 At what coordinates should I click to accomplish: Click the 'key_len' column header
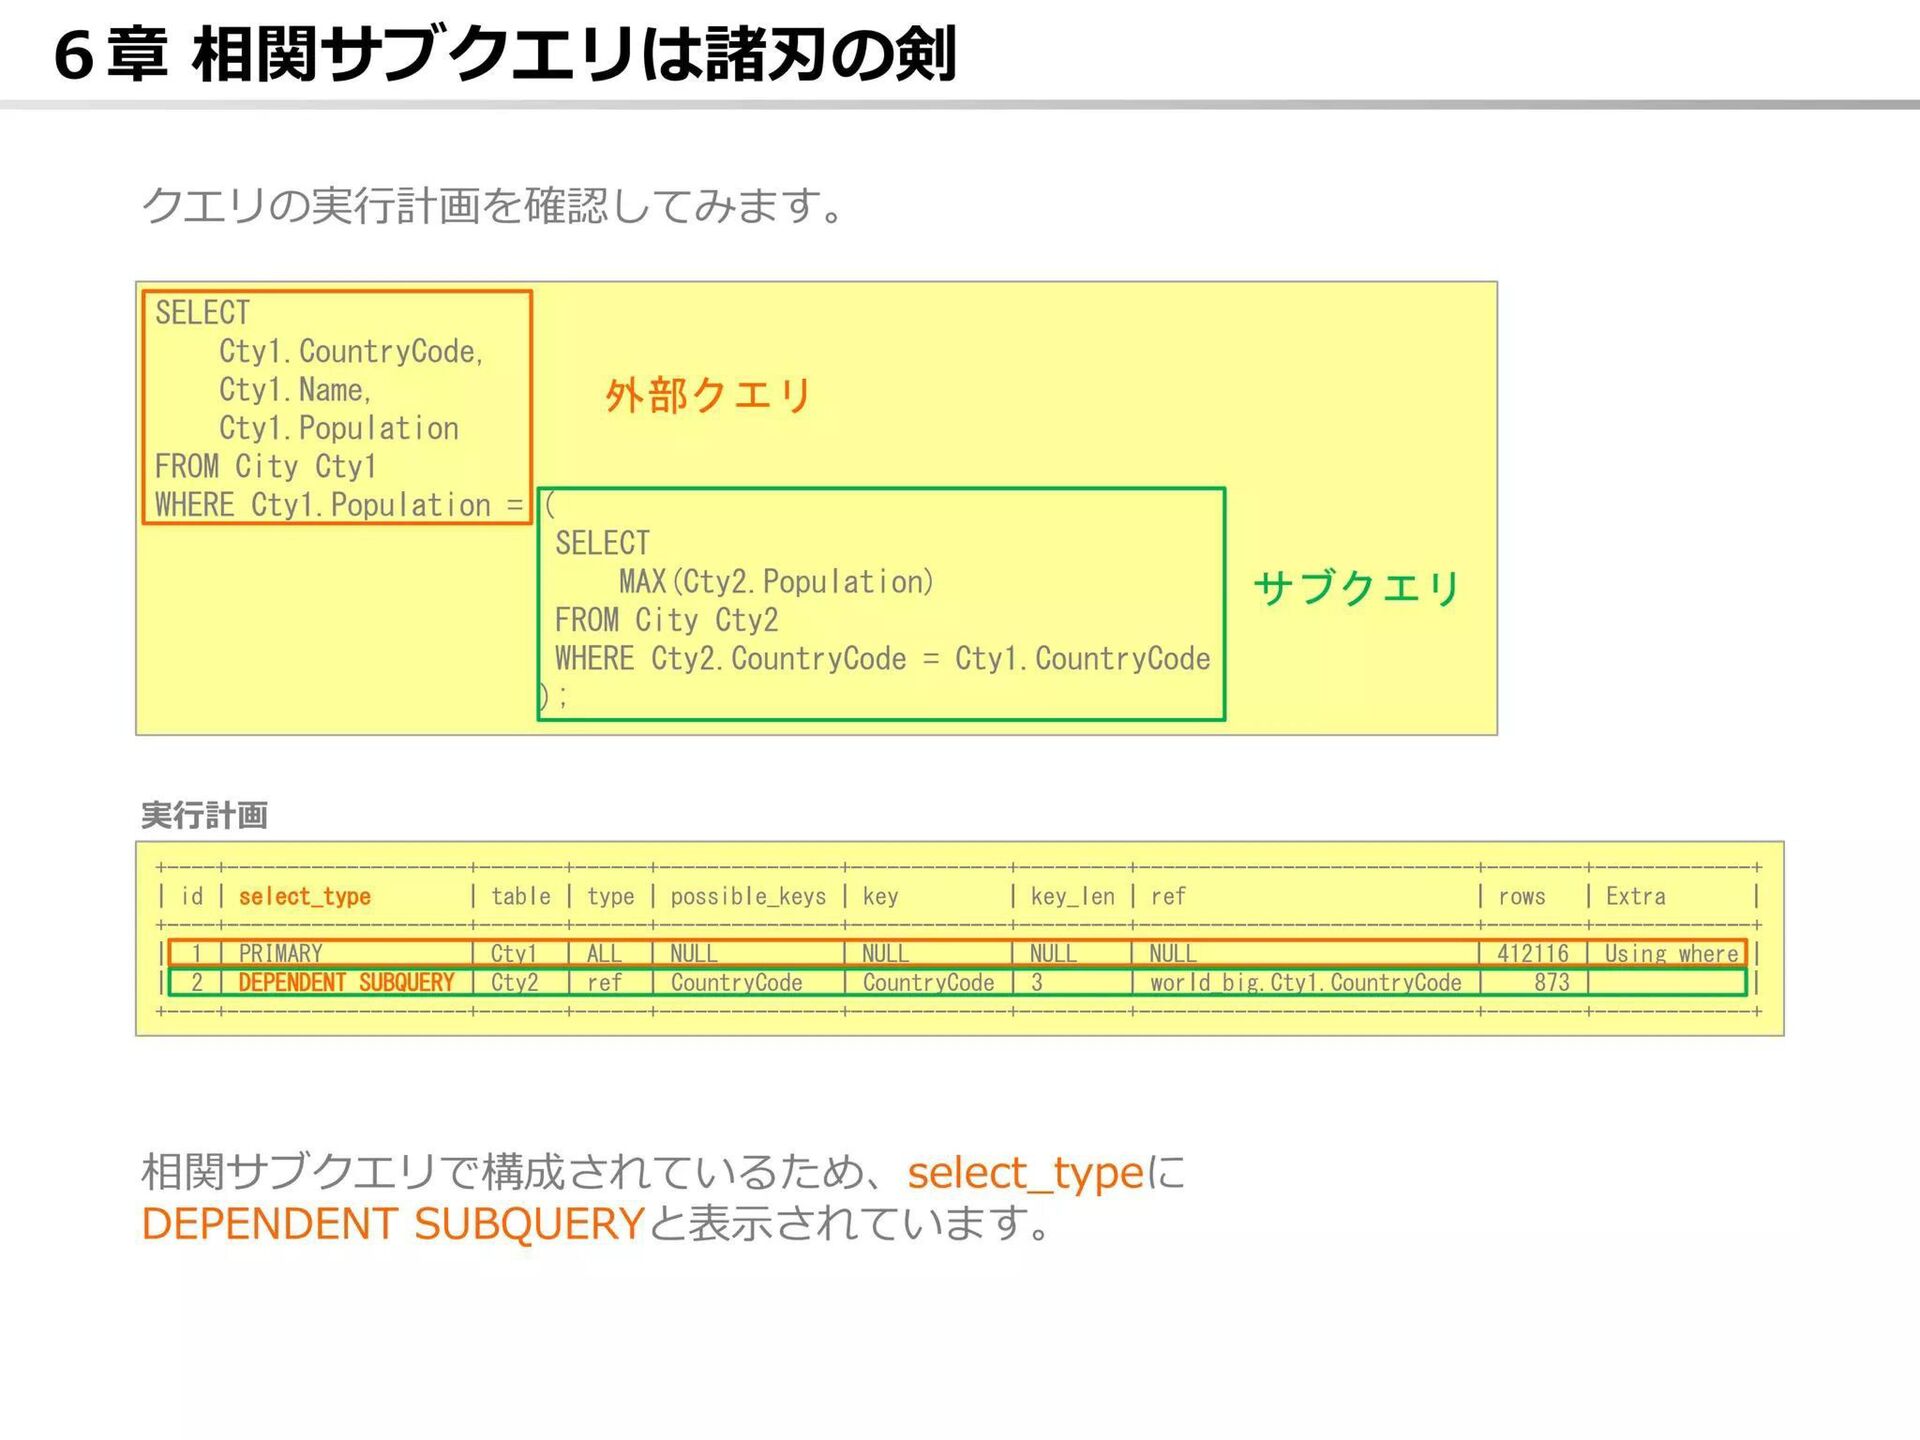coord(1072,897)
